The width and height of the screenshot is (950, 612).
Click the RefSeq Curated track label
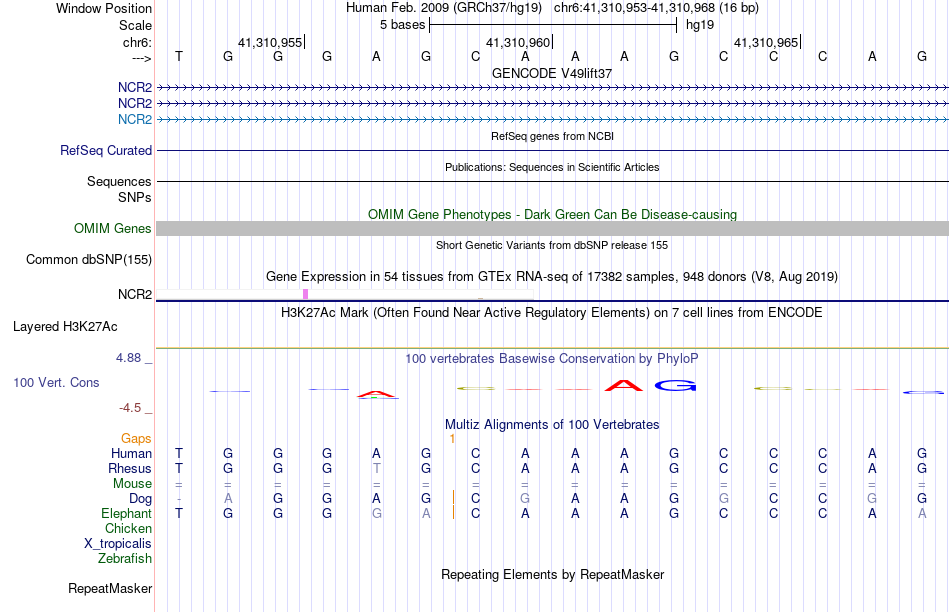[x=105, y=150]
